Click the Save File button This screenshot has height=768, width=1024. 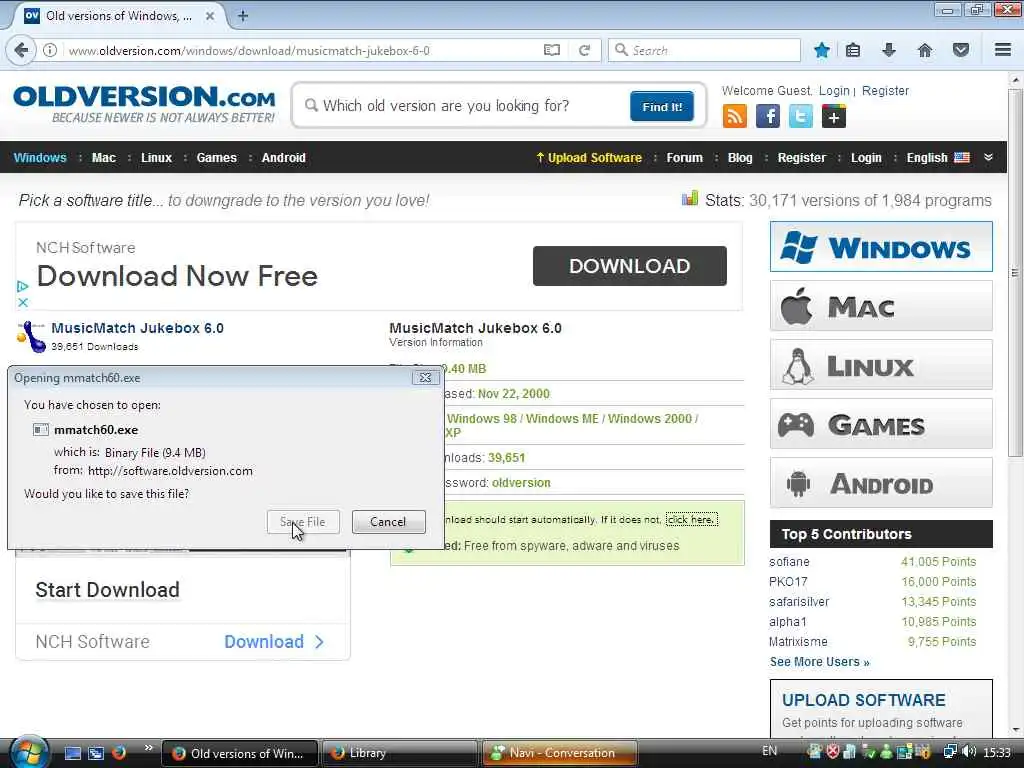tap(303, 522)
